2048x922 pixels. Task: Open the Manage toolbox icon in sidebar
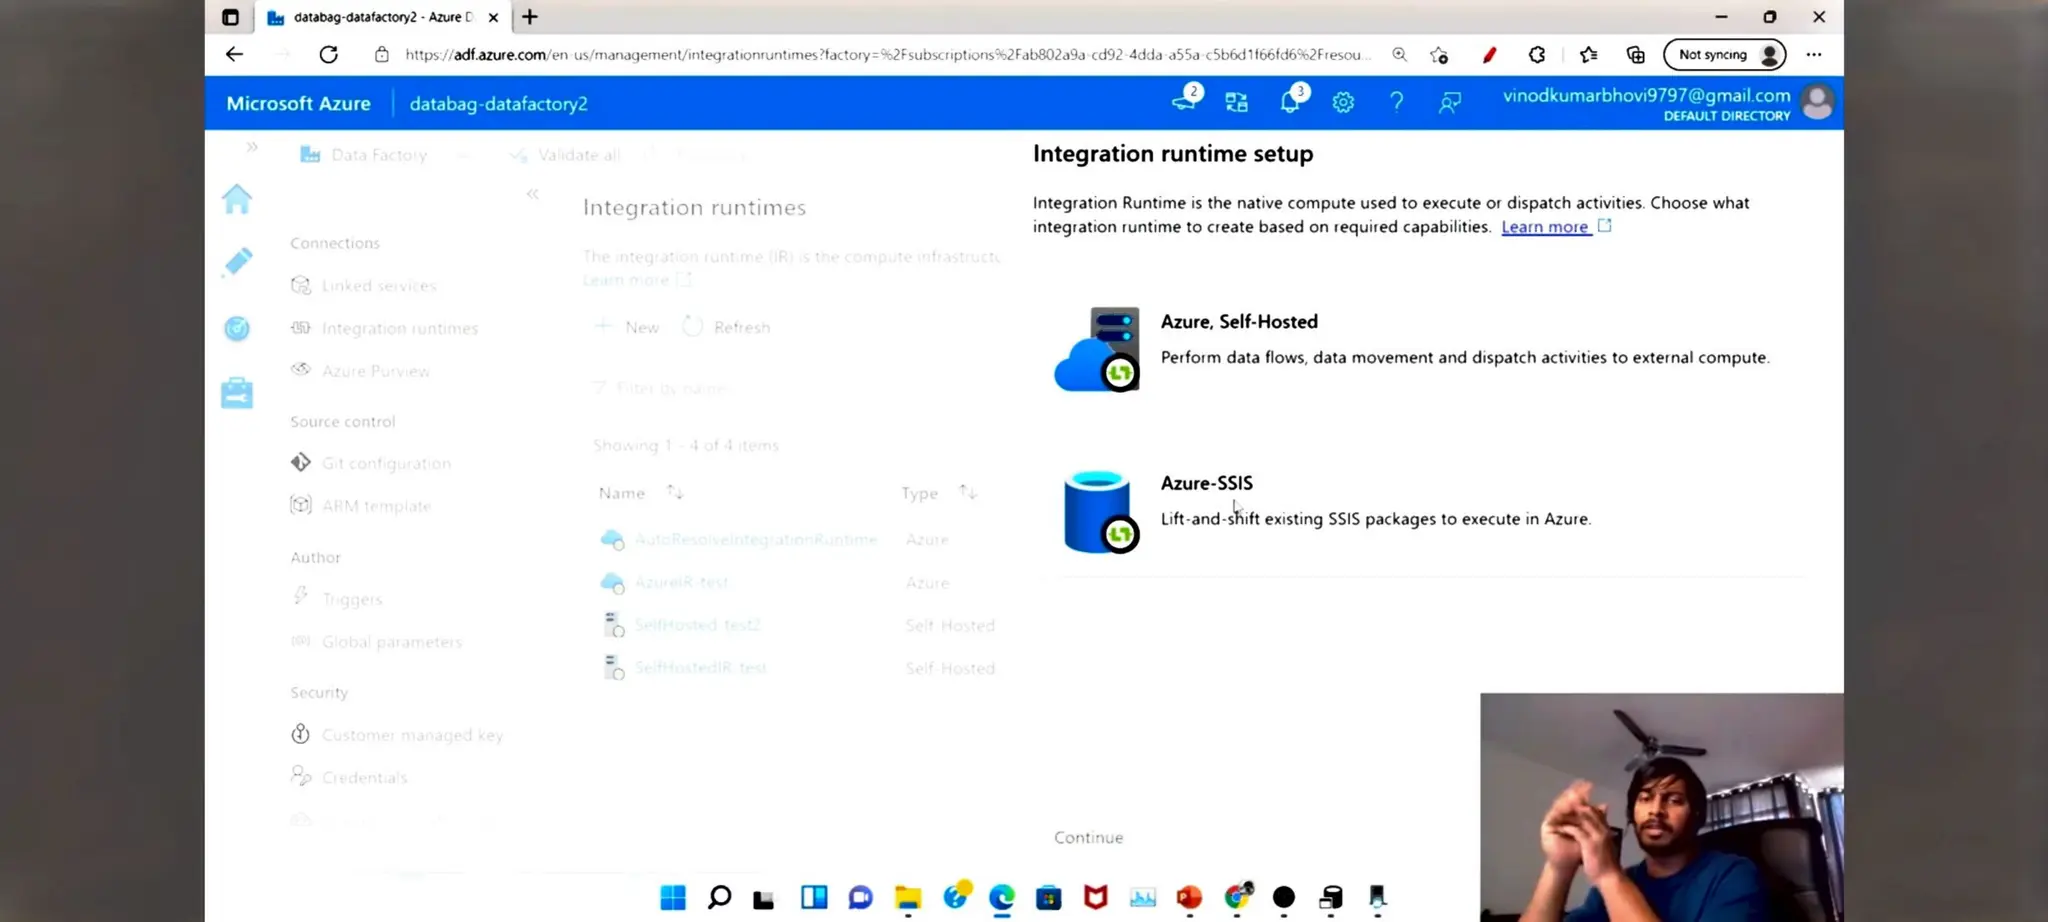coord(237,393)
